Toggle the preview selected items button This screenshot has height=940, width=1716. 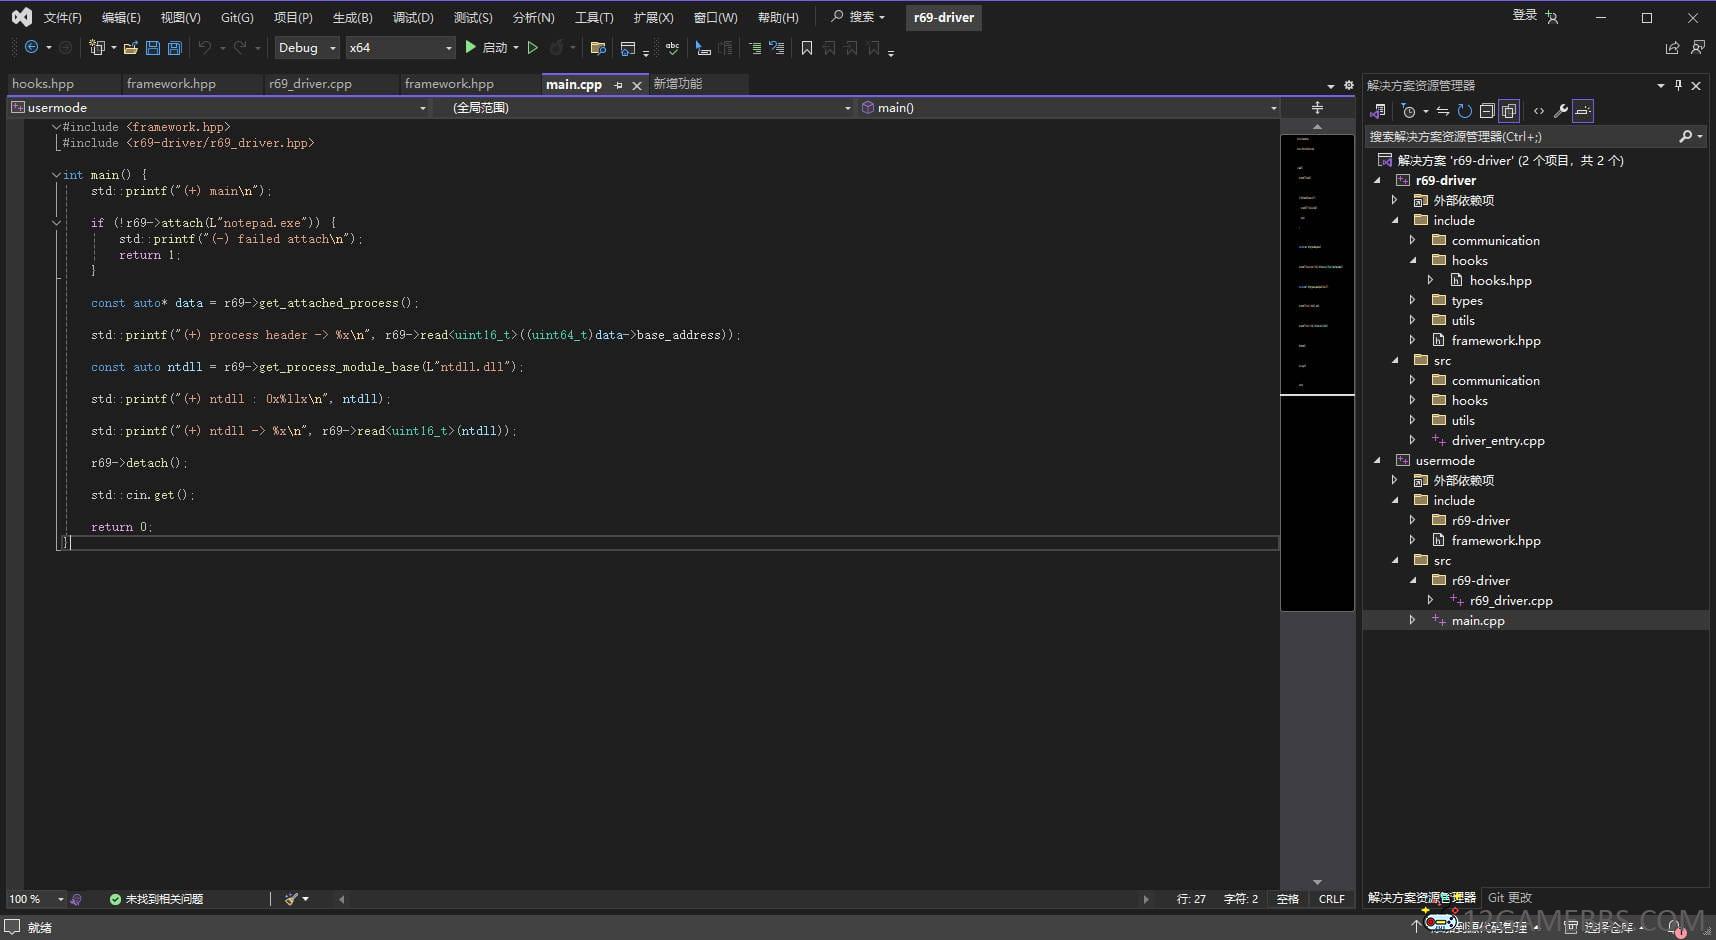(x=1583, y=111)
